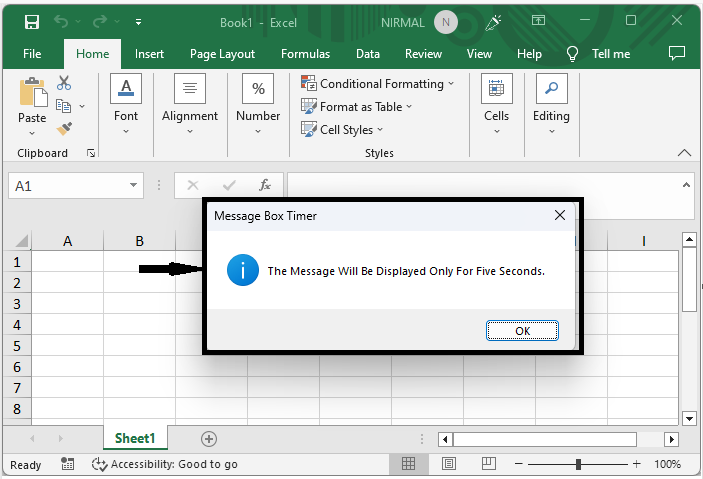Open the Formulas tab
The height and width of the screenshot is (479, 703).
[x=305, y=54]
